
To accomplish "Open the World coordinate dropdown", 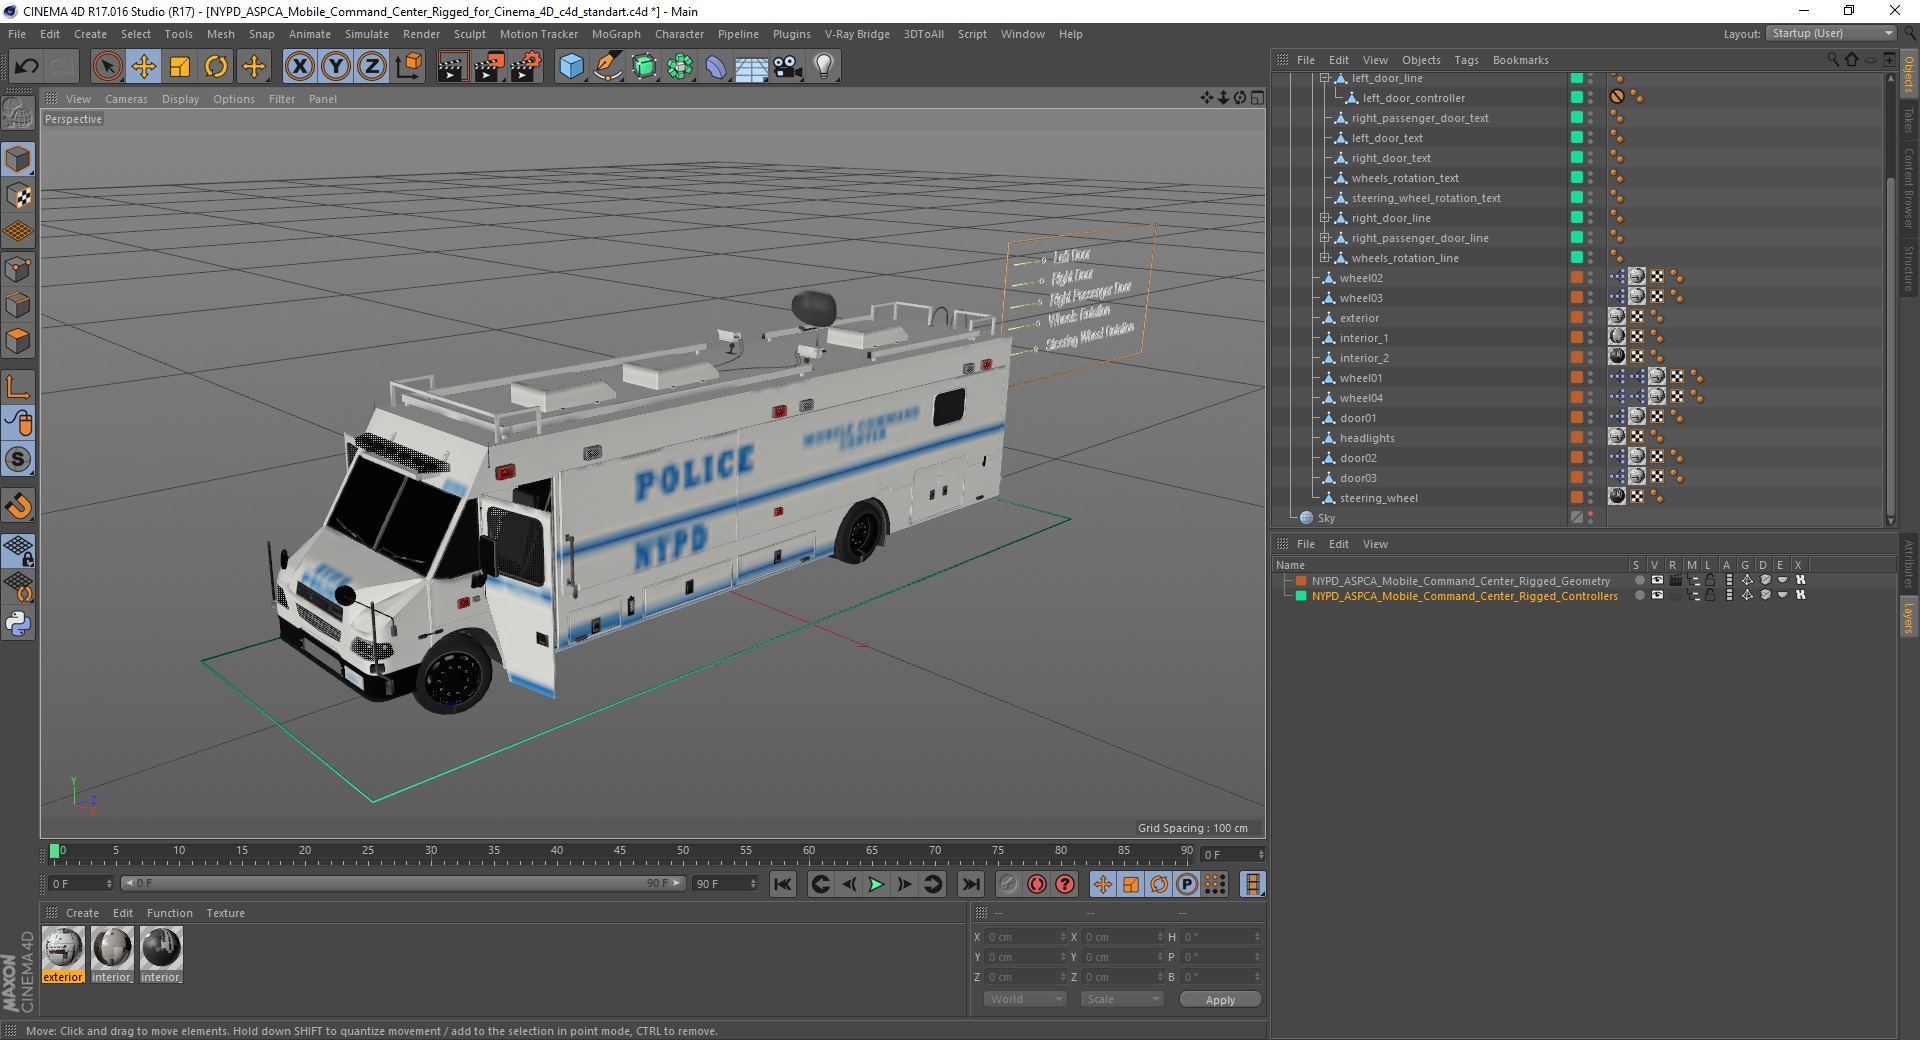I will [x=1025, y=999].
